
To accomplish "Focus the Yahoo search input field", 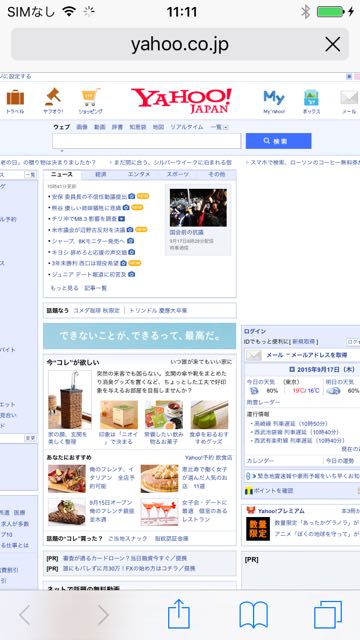I will pos(147,141).
